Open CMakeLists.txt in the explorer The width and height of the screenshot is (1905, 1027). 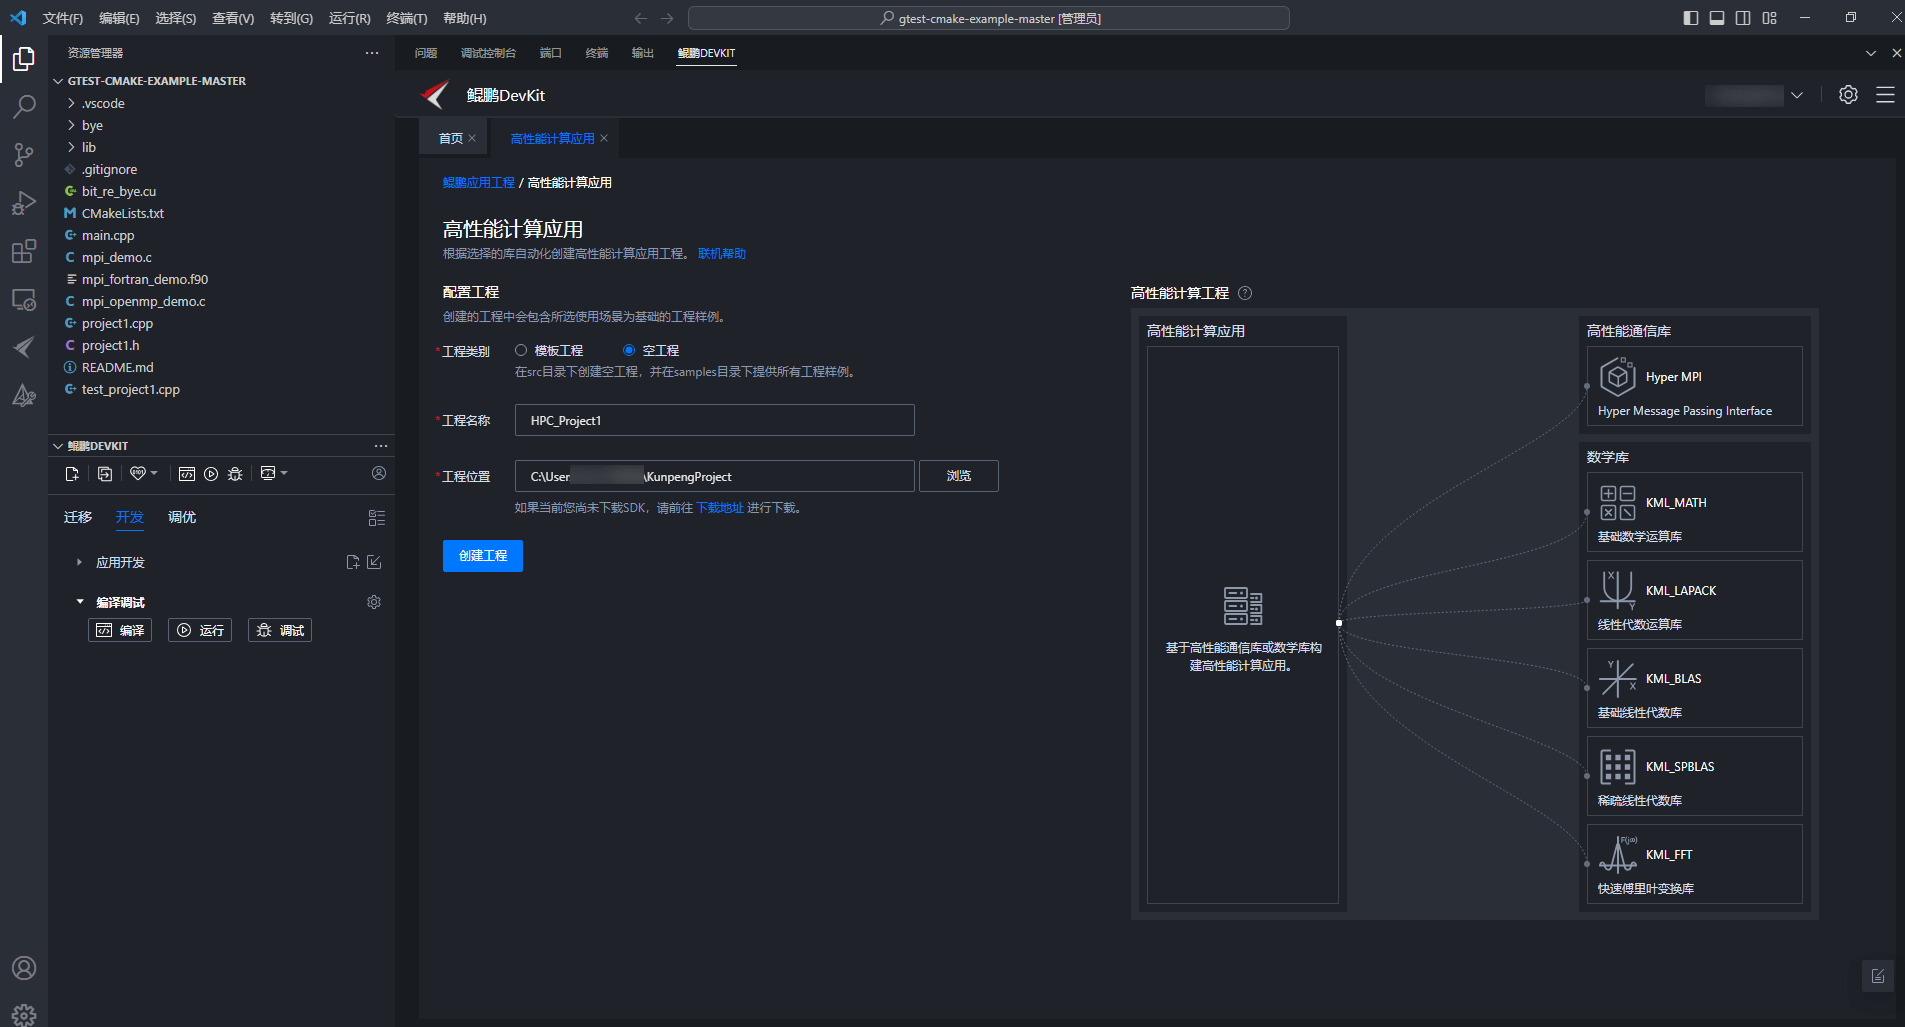click(122, 213)
